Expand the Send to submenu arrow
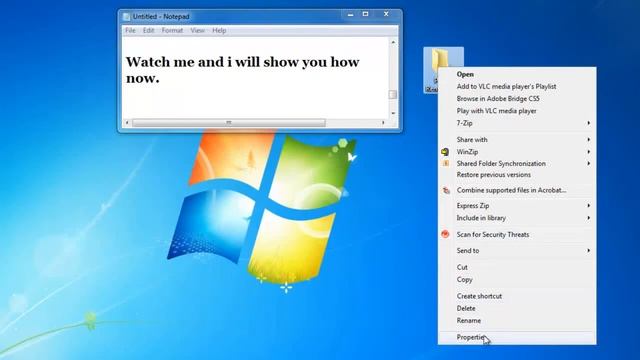The width and height of the screenshot is (640, 360). coord(589,251)
